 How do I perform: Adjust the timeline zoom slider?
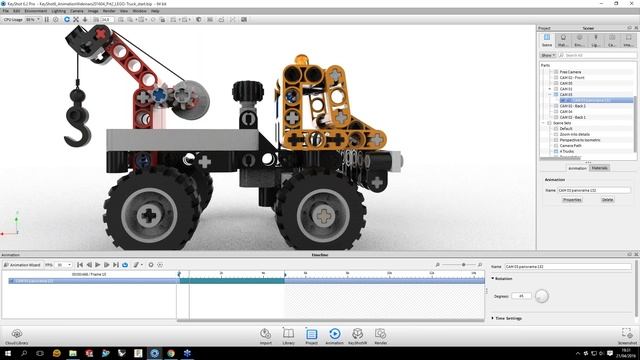click(463, 265)
